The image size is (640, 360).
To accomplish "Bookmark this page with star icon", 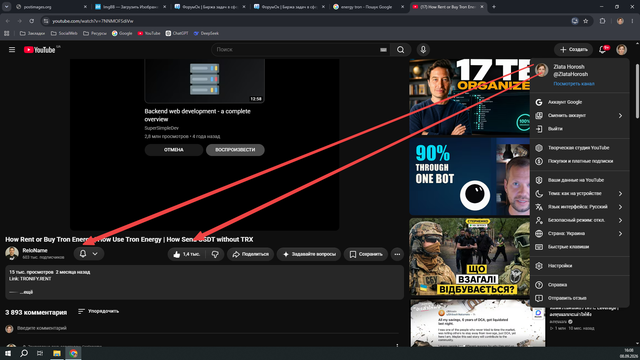I will (586, 21).
